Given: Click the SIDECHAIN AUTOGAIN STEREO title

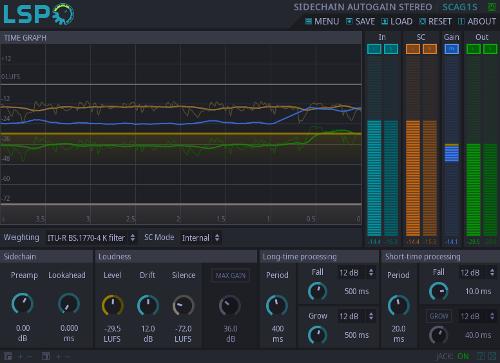Looking at the screenshot, I should [363, 7].
